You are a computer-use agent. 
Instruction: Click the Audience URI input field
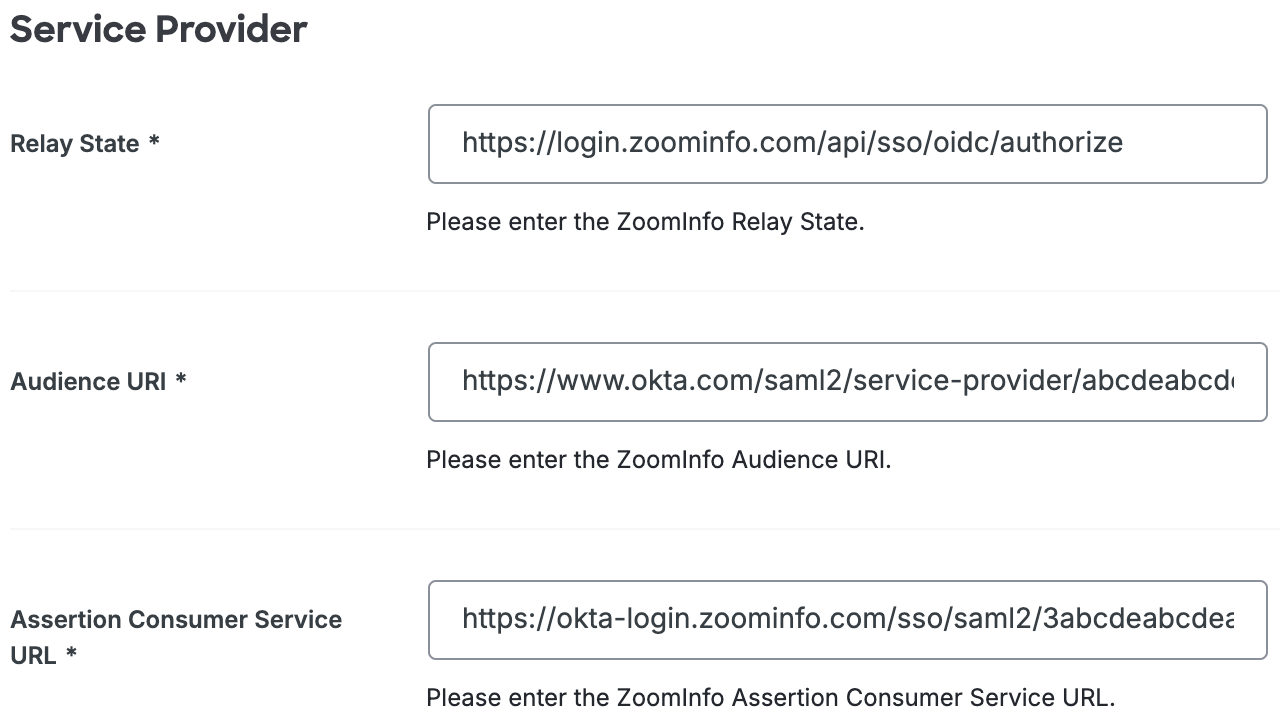pos(848,381)
